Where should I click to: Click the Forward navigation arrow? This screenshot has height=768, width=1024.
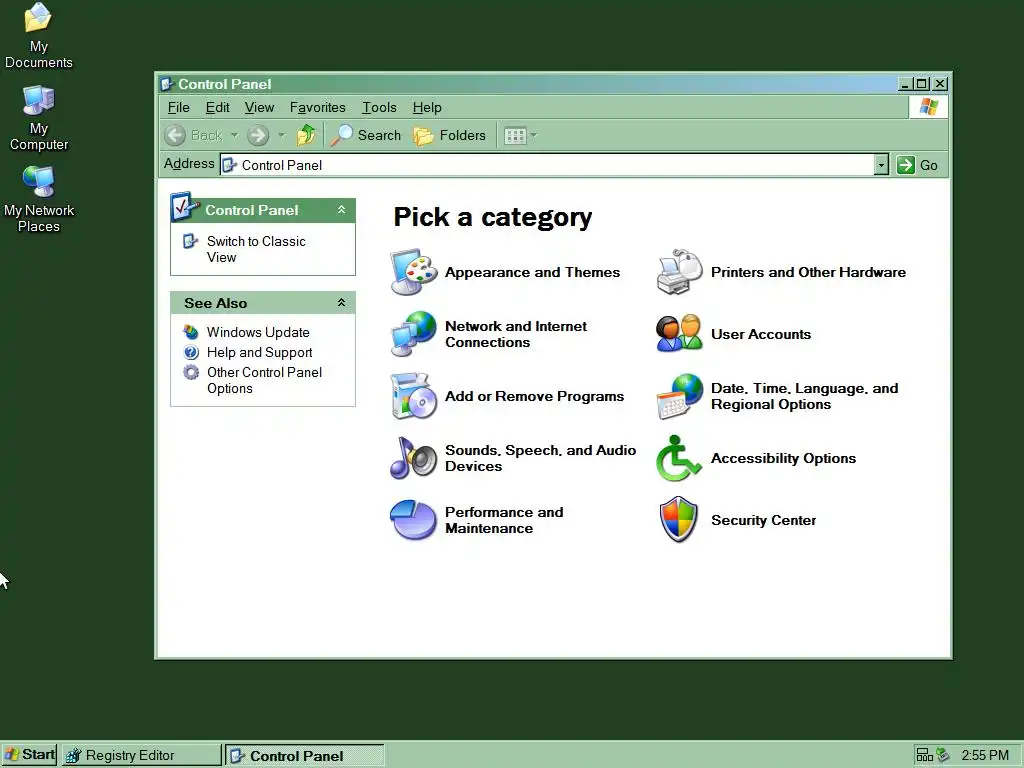[x=258, y=135]
